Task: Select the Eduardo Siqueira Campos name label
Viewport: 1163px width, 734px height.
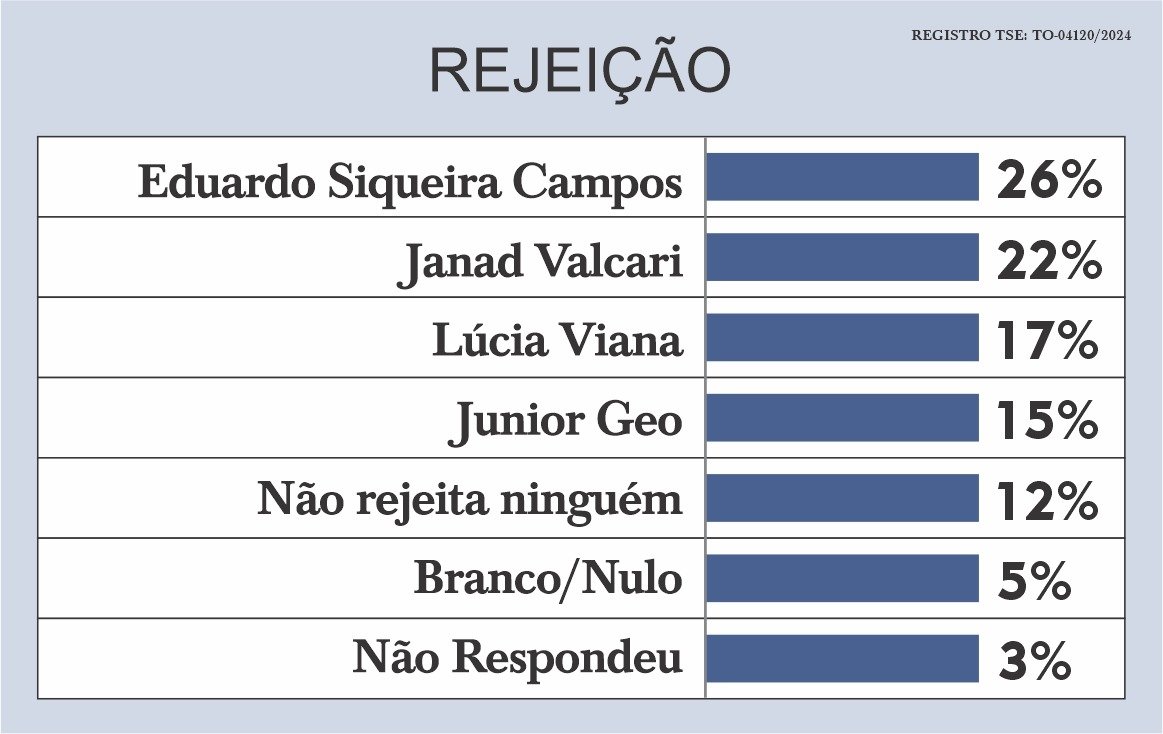Action: click(409, 182)
